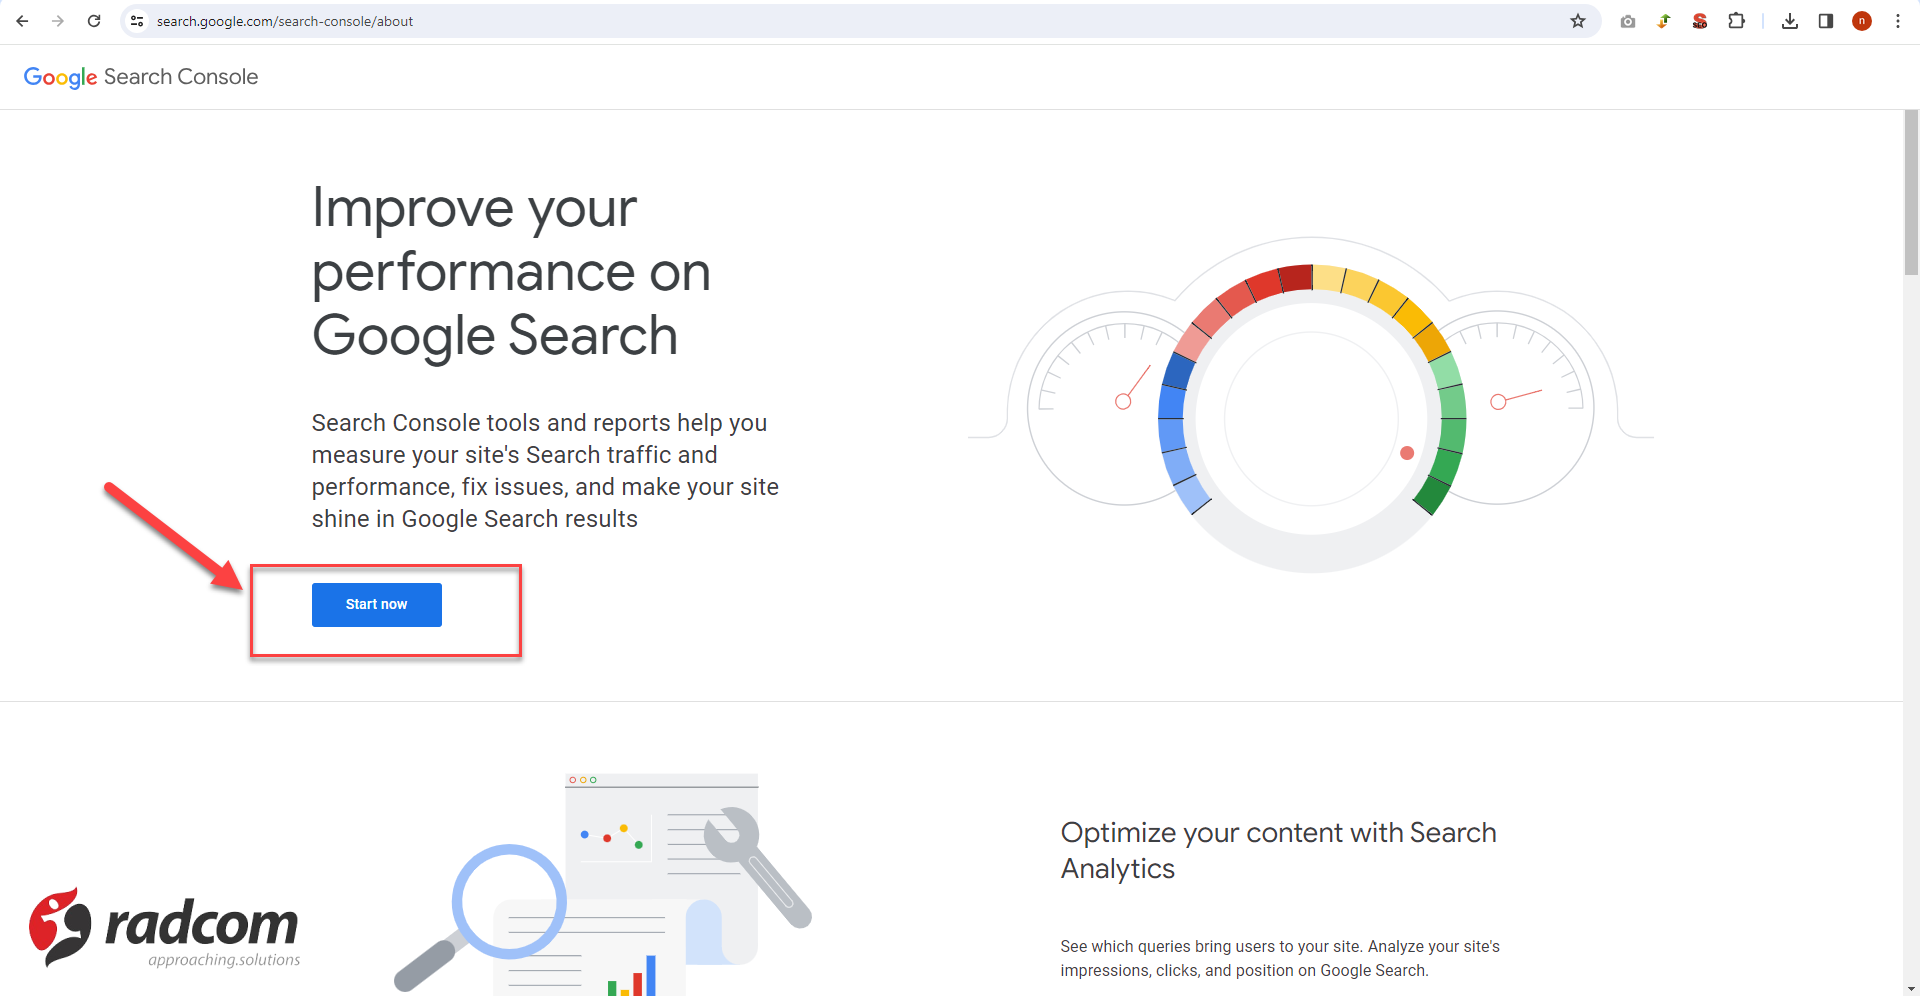
Task: Open the three-dot Chrome menu
Action: tap(1898, 20)
